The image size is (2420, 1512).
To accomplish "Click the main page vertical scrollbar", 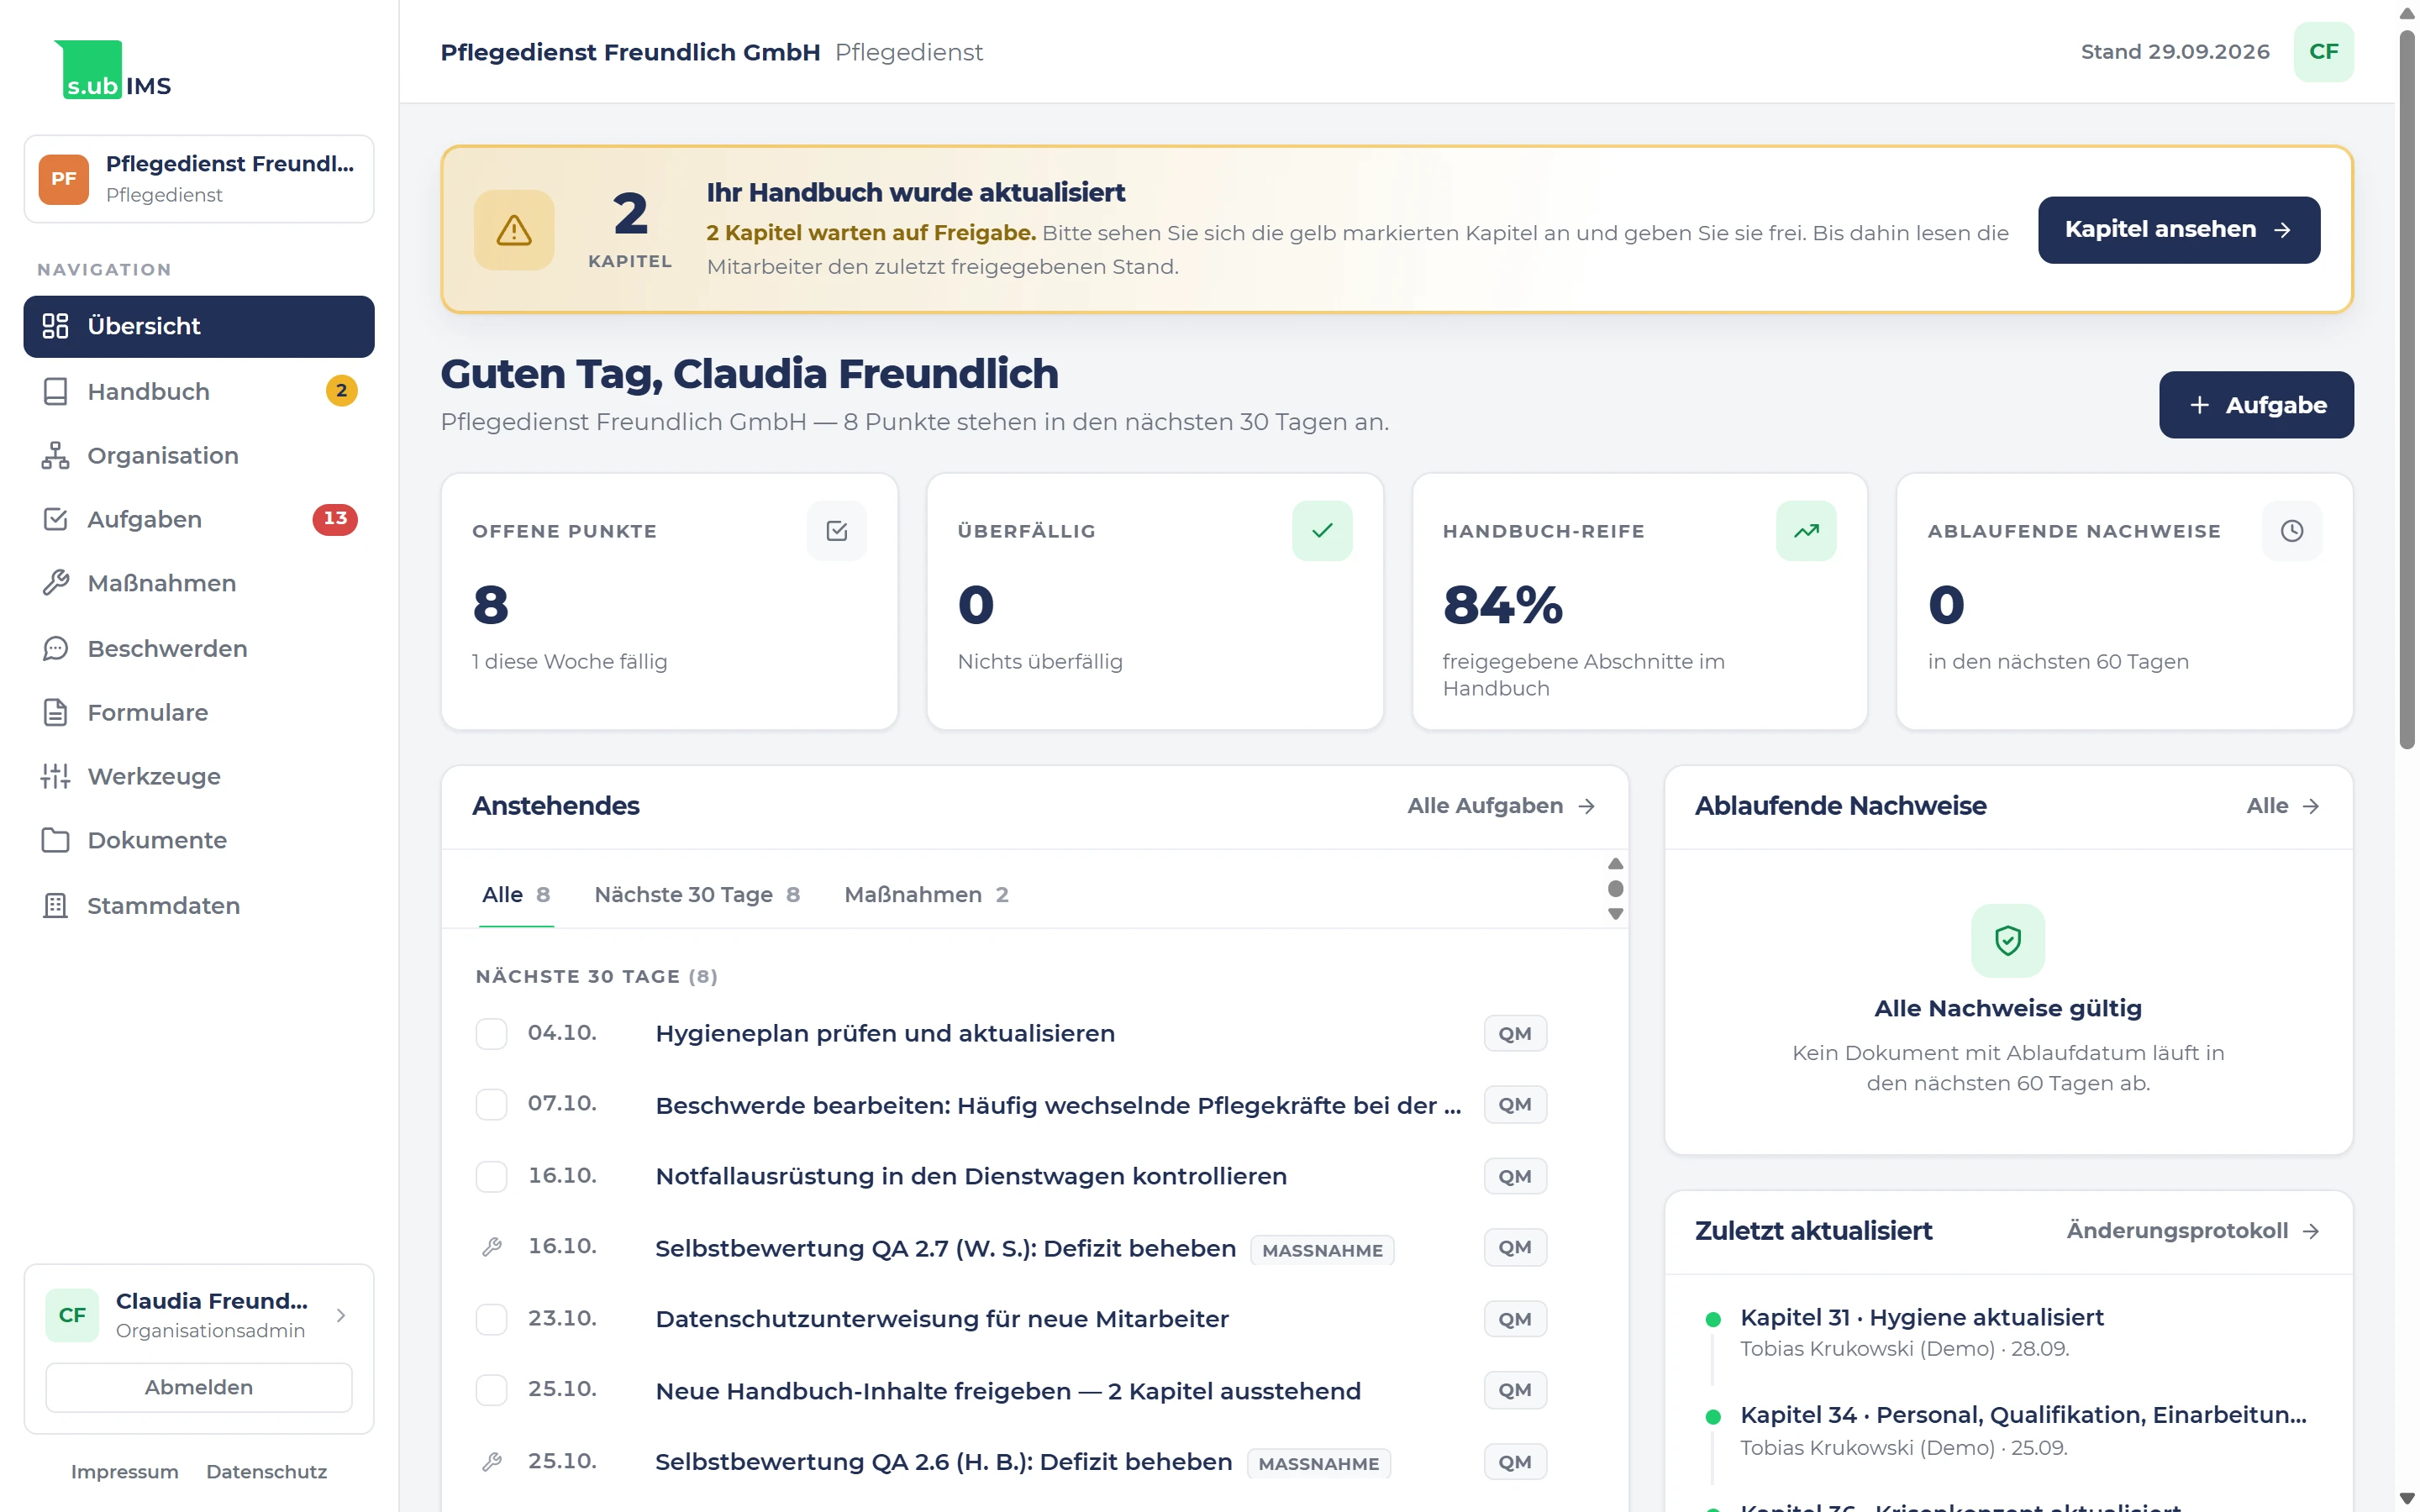I will click(2408, 390).
